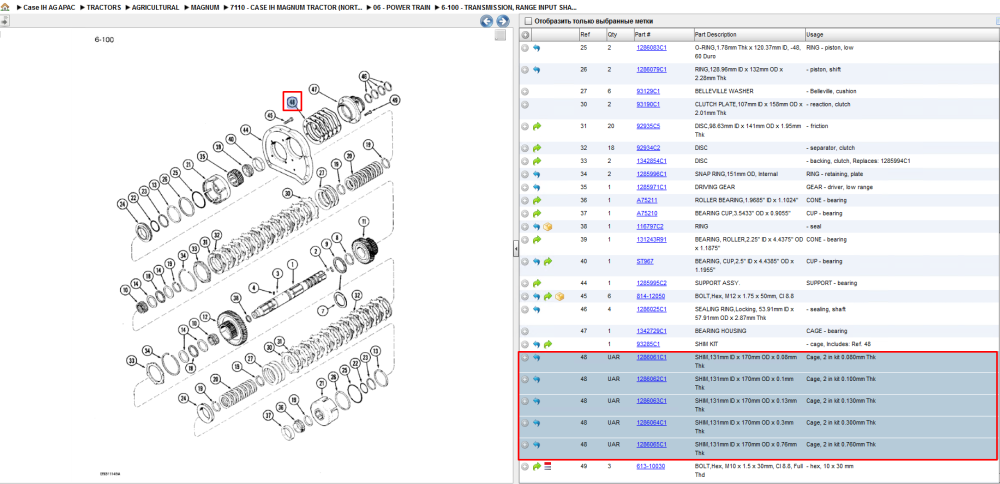Click blue arrow icon on O-RING row
This screenshot has width=1000, height=484.
click(x=536, y=48)
